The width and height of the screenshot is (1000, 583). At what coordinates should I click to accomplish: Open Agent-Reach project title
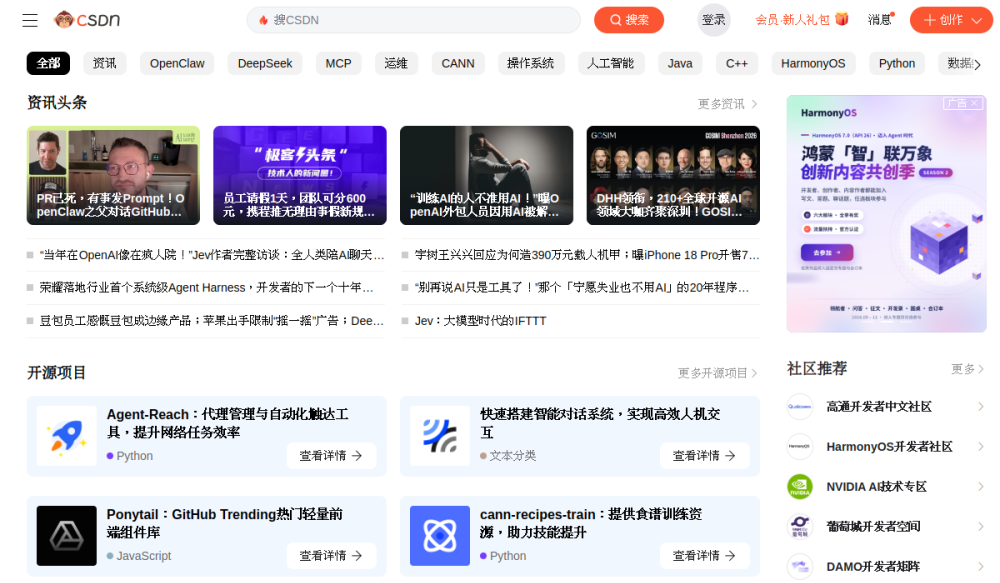(x=228, y=423)
